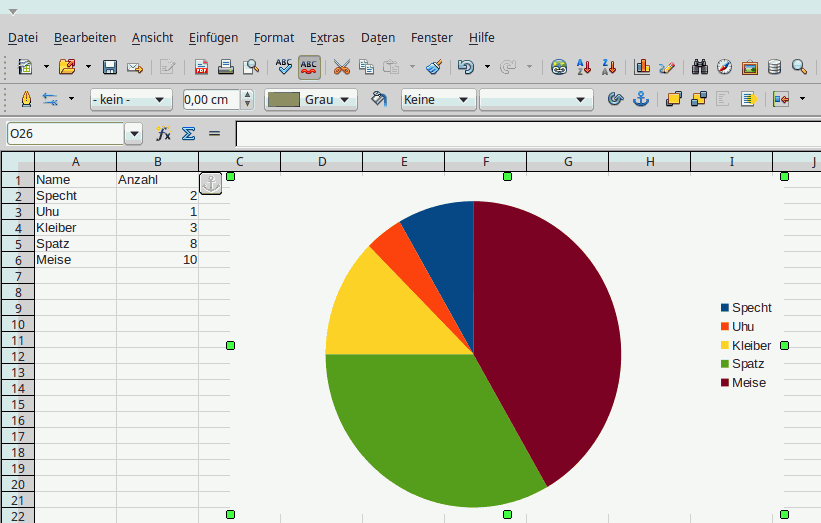Image resolution: width=821 pixels, height=523 pixels.
Task: Click the Save document icon
Action: pyautogui.click(x=110, y=67)
